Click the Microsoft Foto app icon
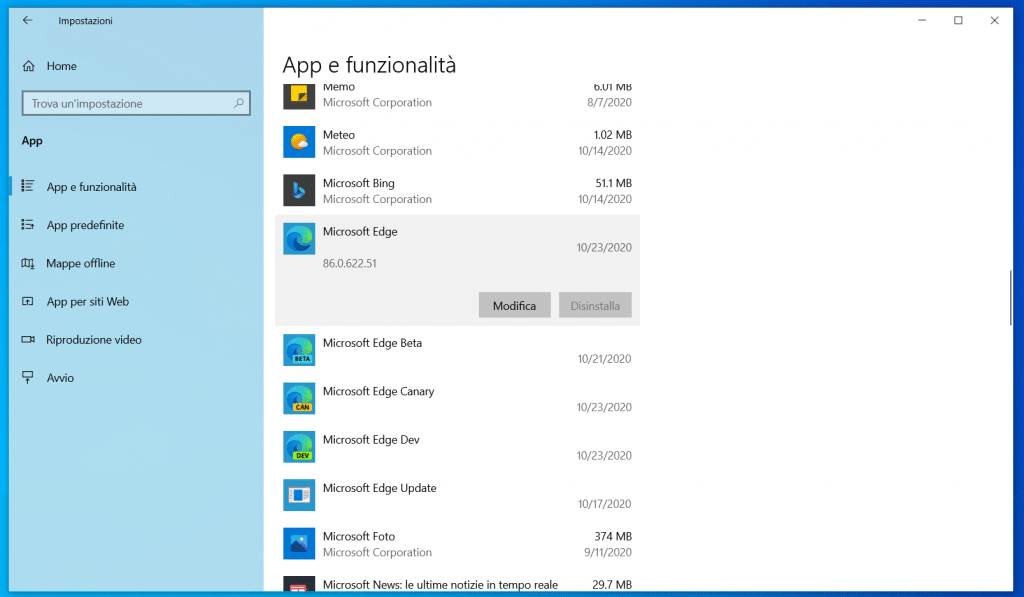Viewport: 1024px width, 597px height. pos(299,543)
